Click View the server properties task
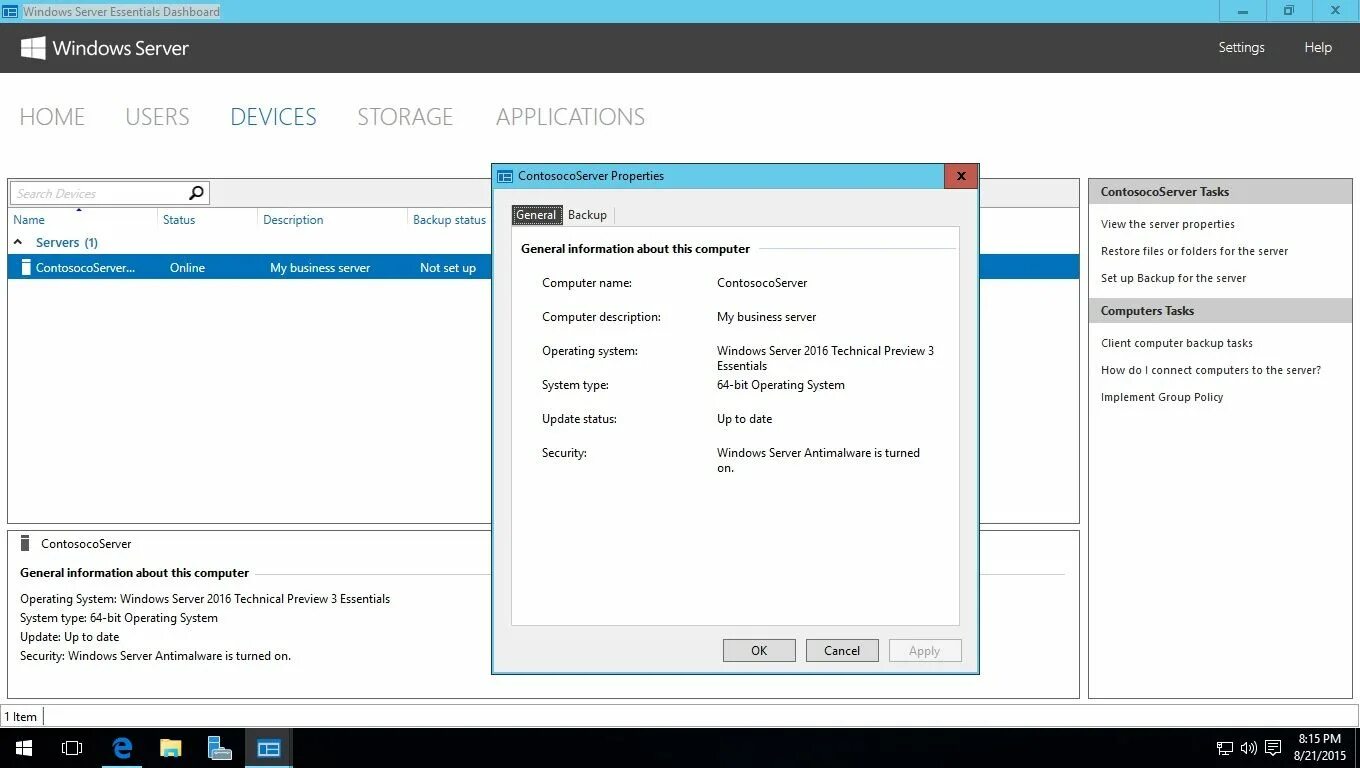This screenshot has height=768, width=1360. tap(1168, 224)
